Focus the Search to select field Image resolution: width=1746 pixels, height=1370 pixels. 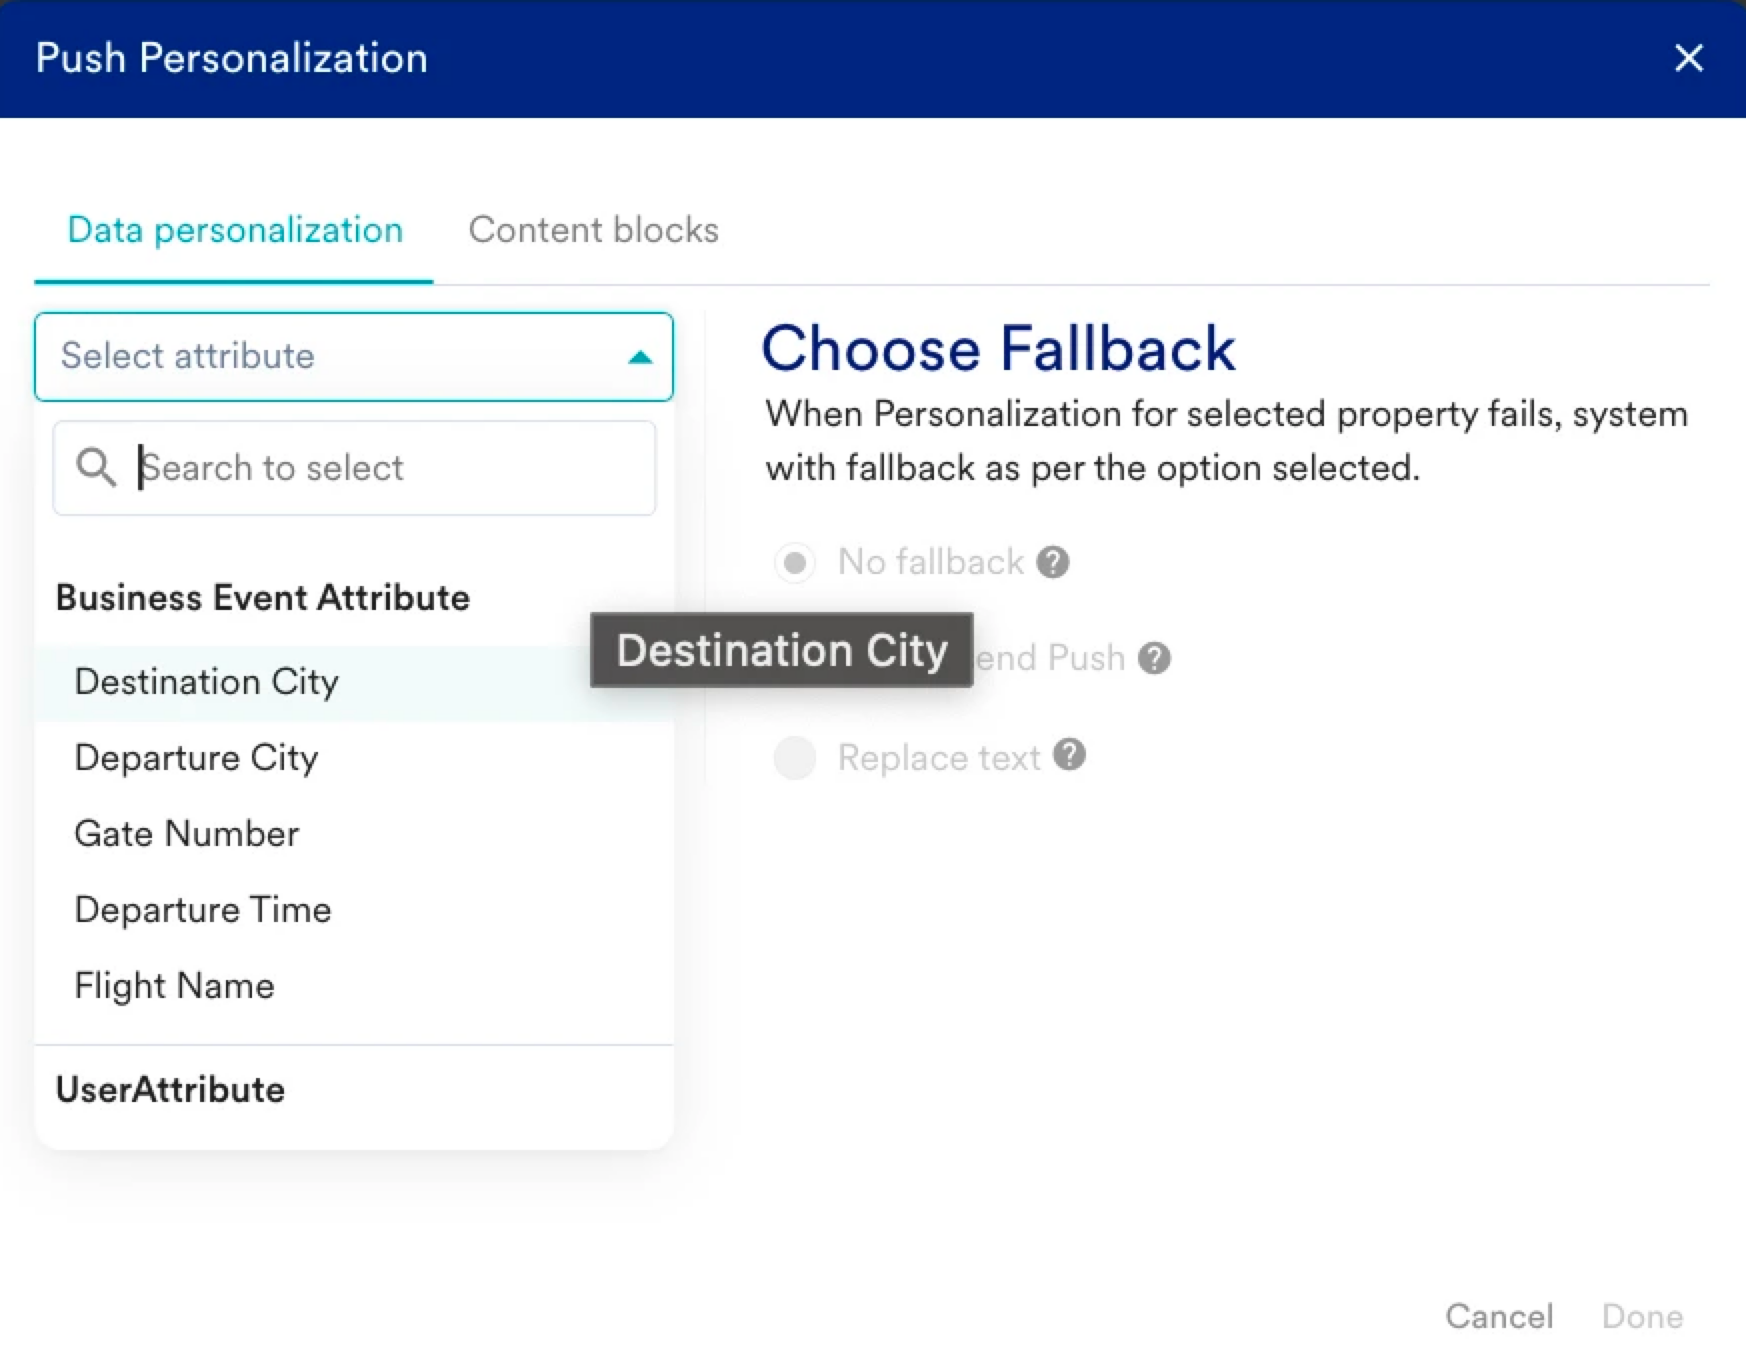click(x=354, y=468)
